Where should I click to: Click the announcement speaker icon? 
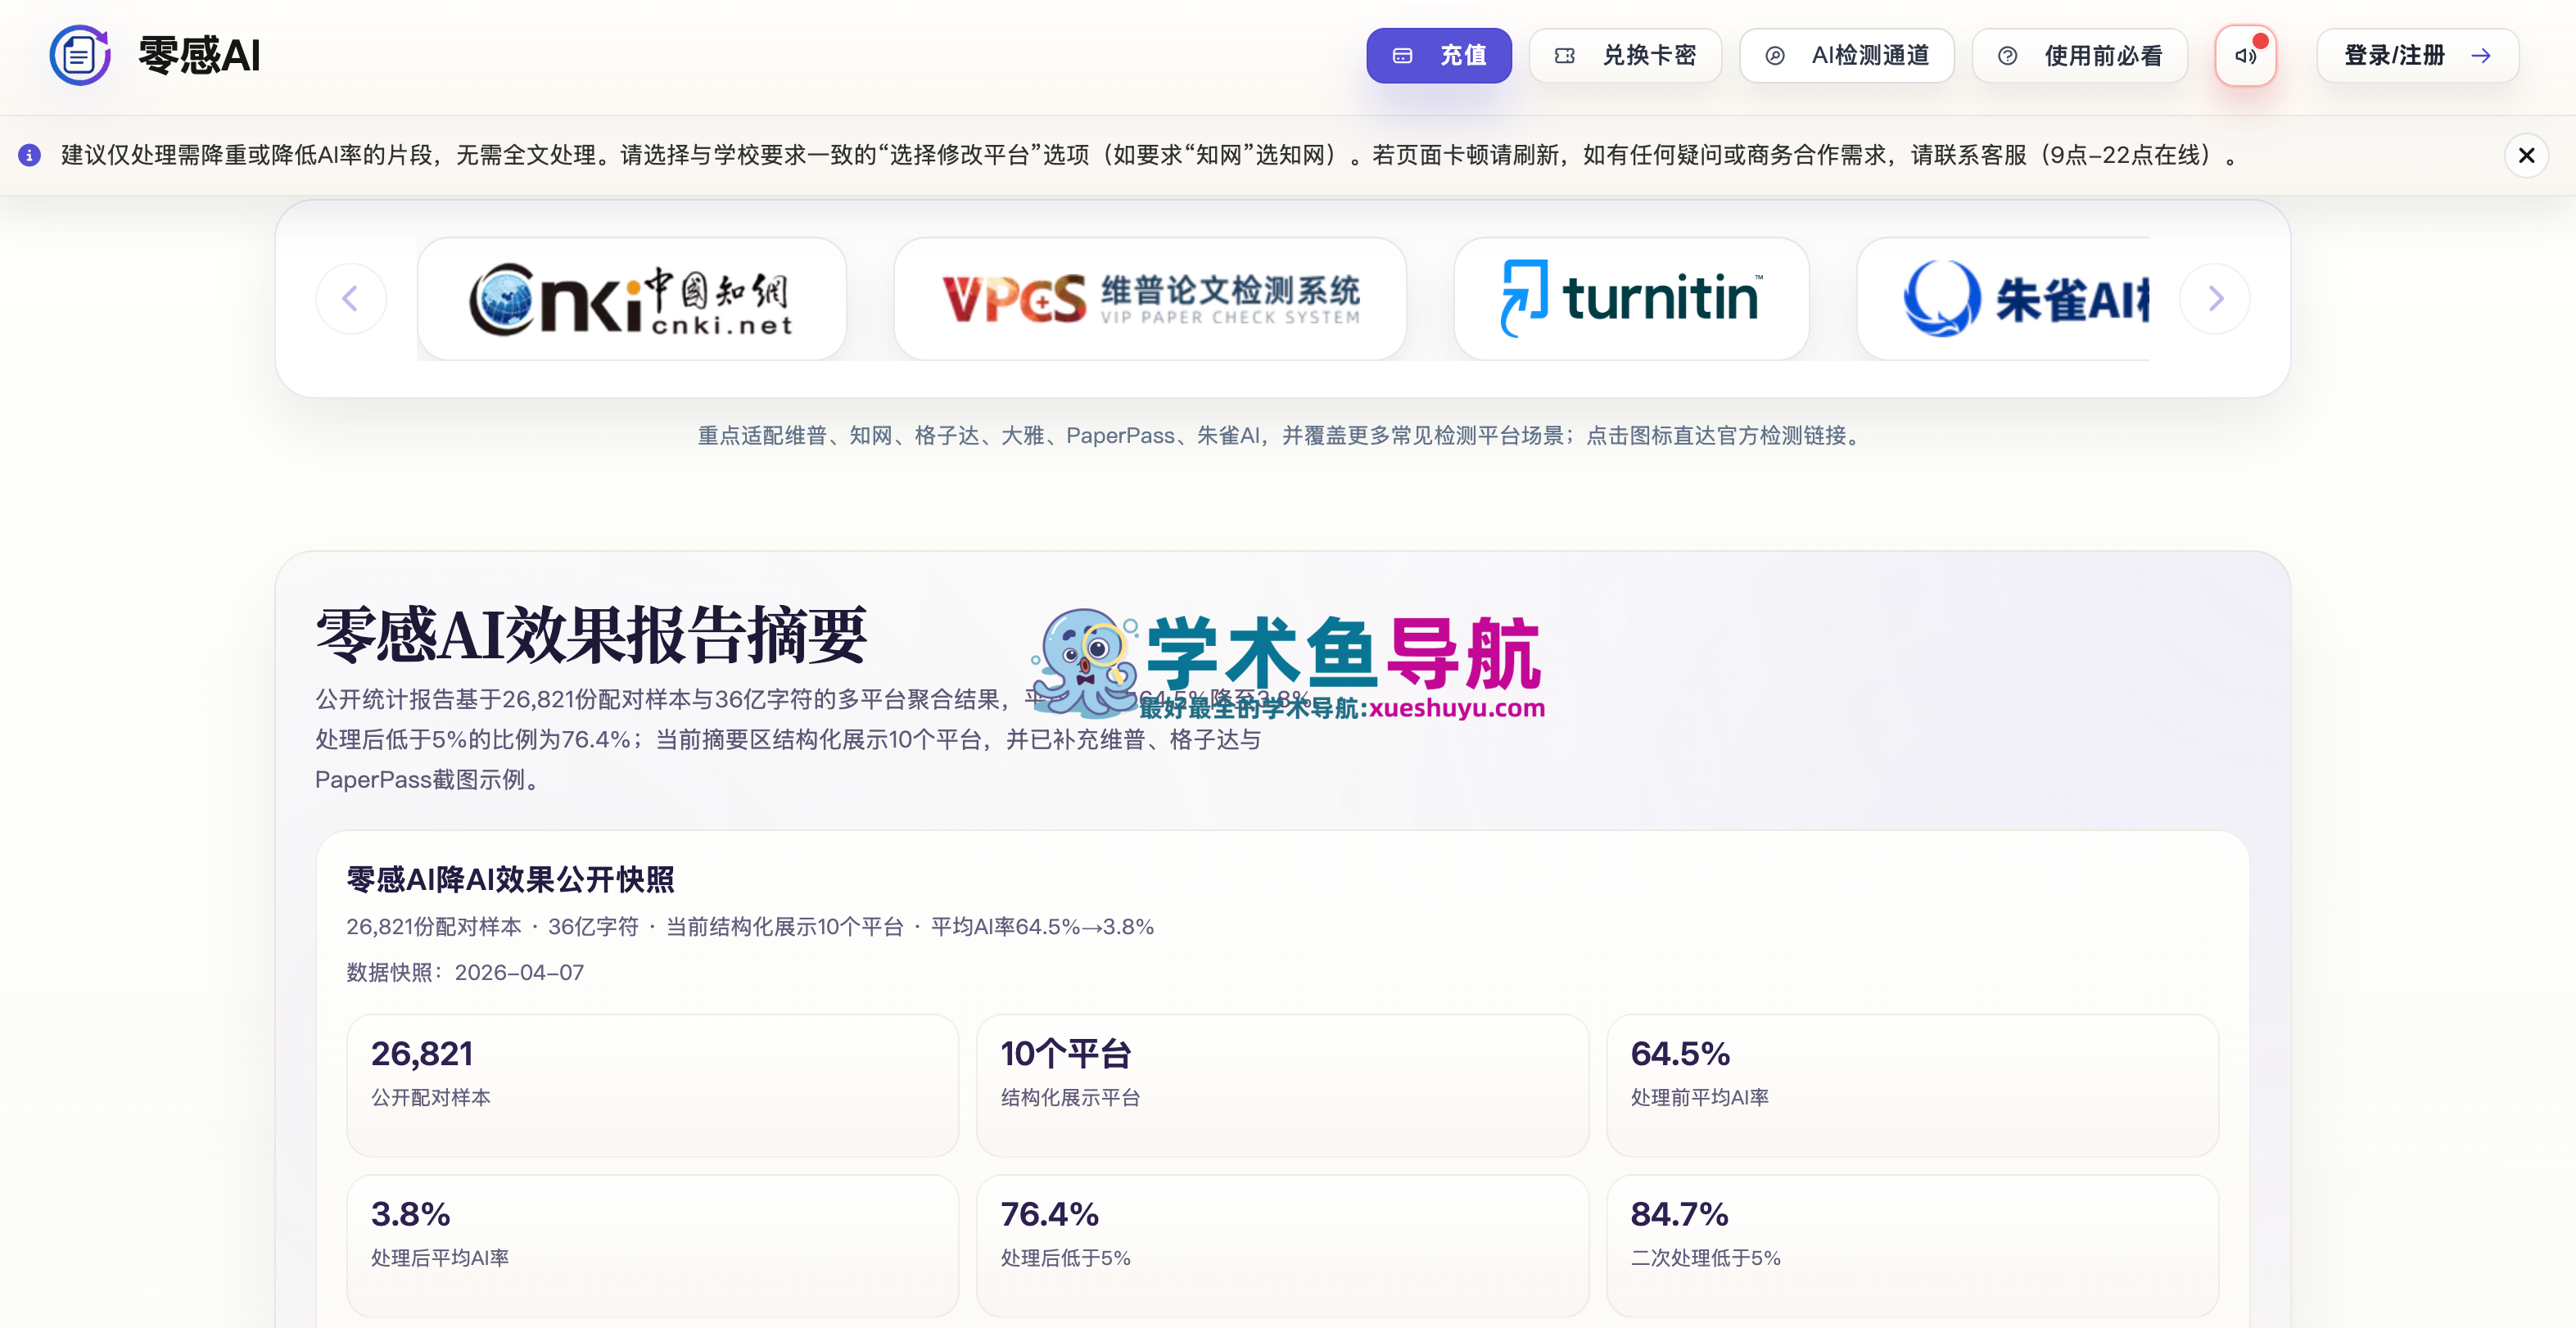pyautogui.click(x=2245, y=56)
